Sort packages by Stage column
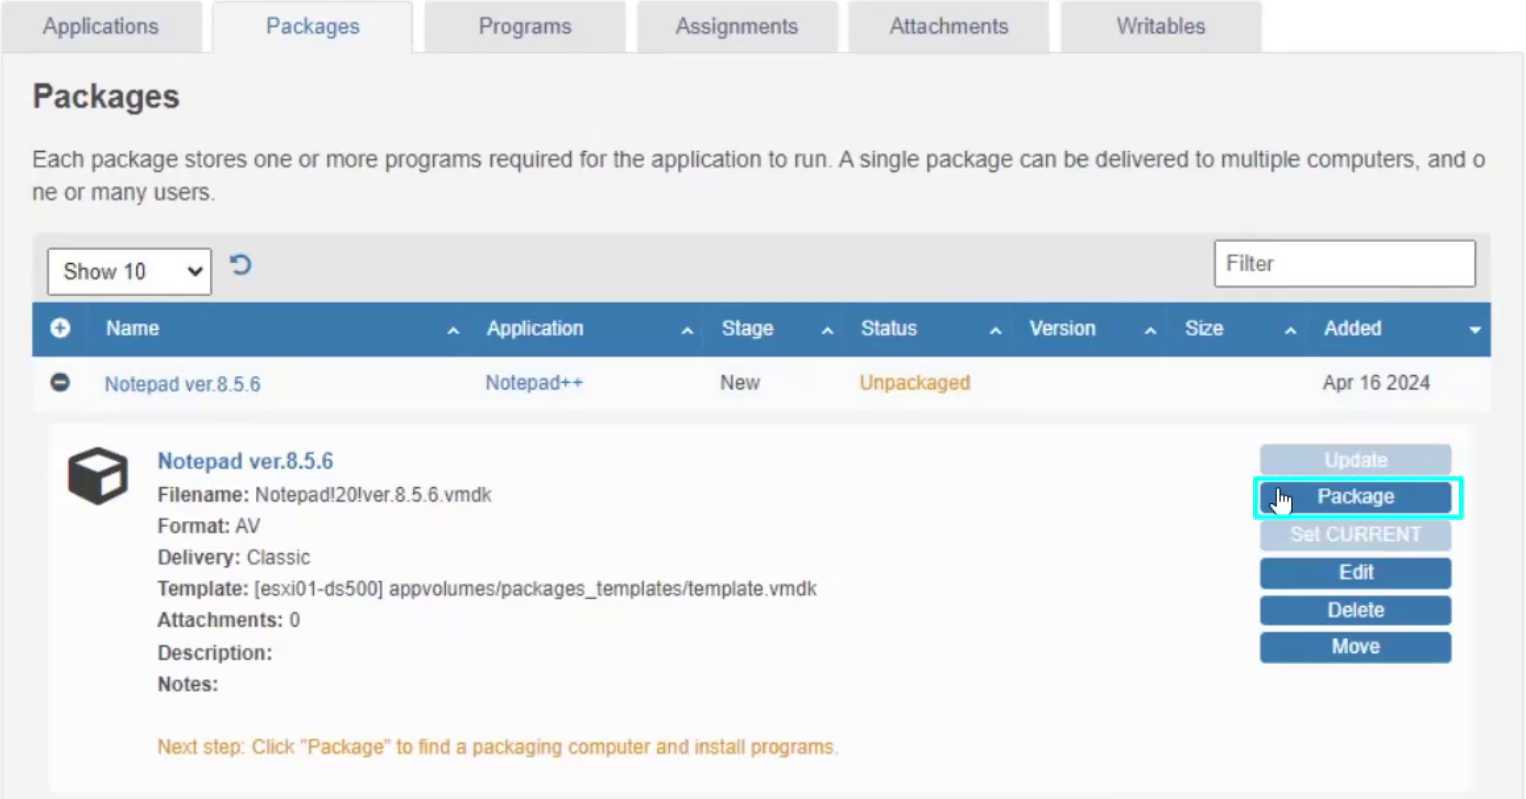The image size is (1526, 799). tap(748, 328)
